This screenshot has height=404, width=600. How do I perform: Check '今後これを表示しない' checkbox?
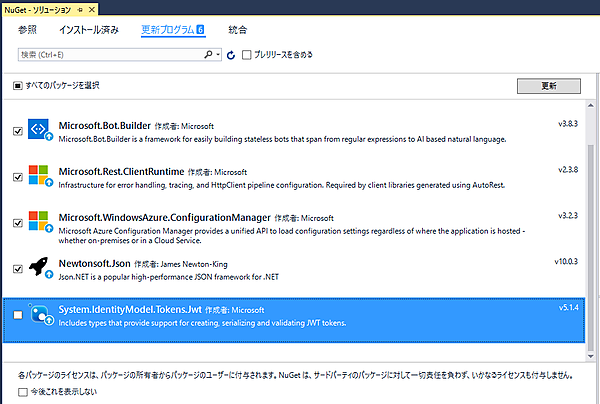[23, 392]
